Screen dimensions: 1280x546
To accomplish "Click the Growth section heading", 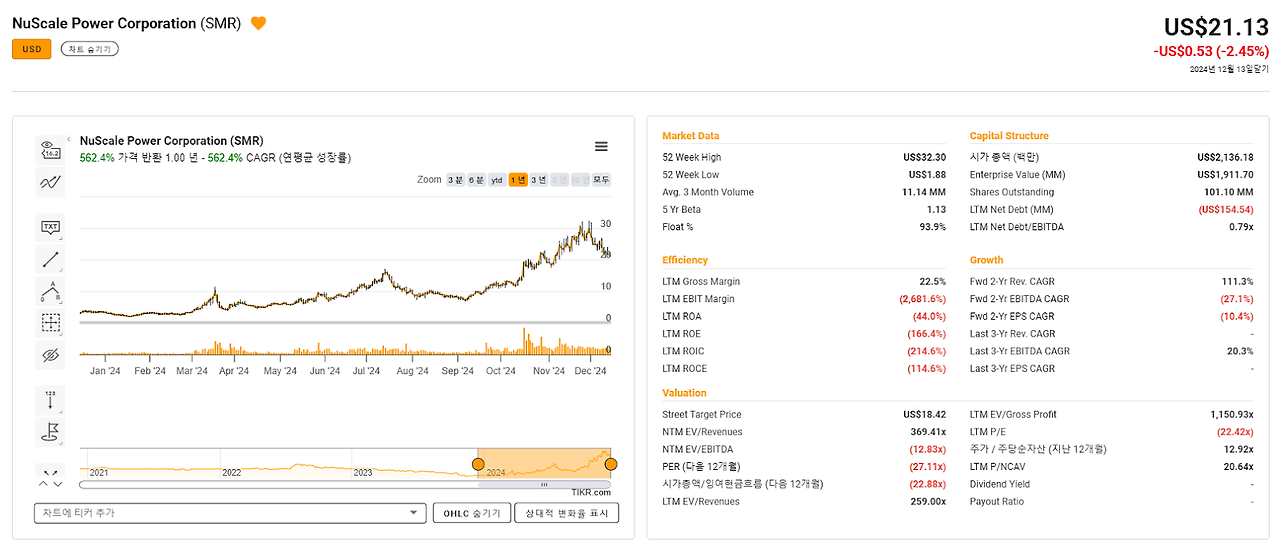I will tap(986, 260).
